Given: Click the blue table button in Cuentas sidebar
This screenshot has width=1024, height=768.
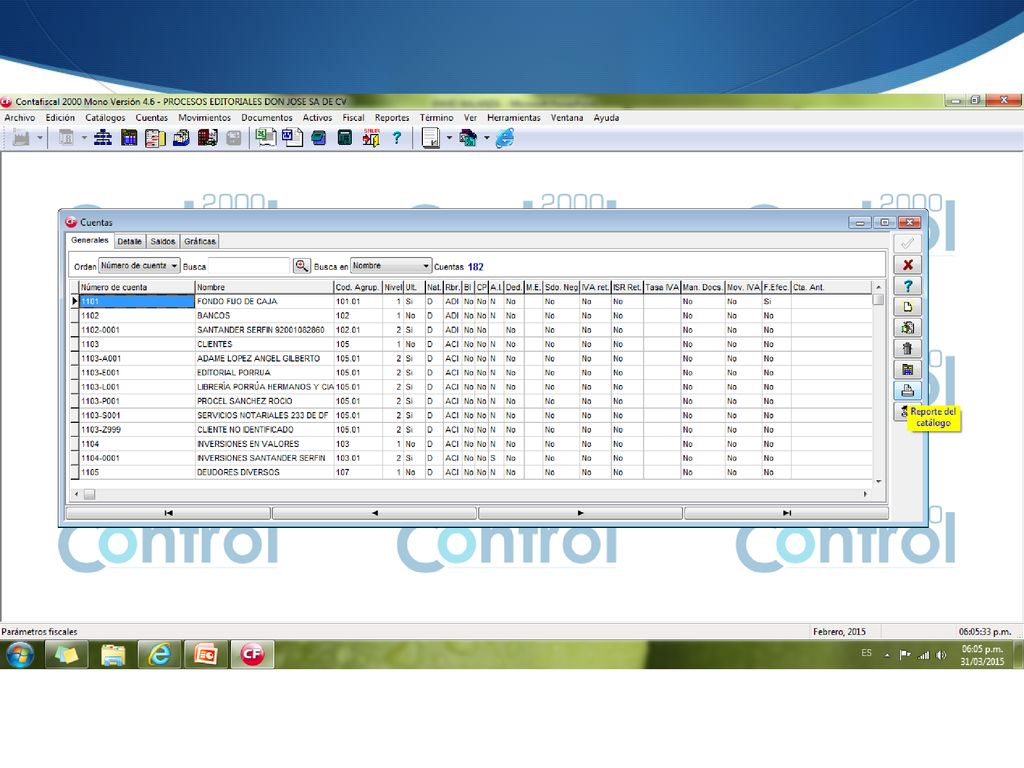Looking at the screenshot, I should pyautogui.click(x=908, y=369).
